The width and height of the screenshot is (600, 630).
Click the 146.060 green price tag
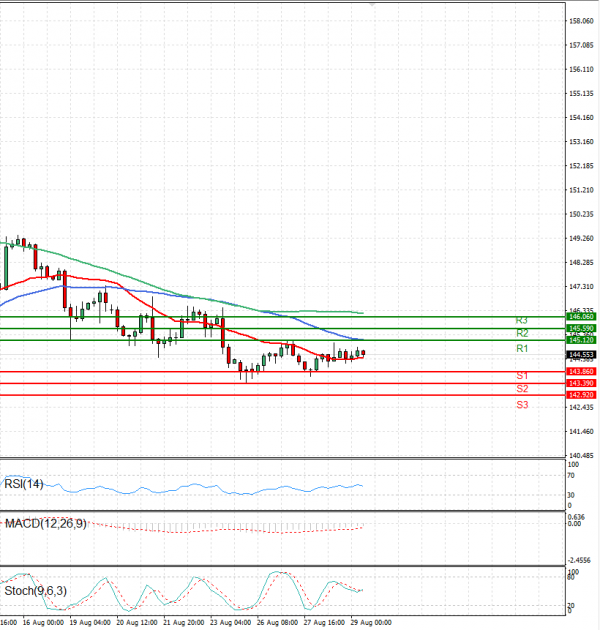coord(581,316)
